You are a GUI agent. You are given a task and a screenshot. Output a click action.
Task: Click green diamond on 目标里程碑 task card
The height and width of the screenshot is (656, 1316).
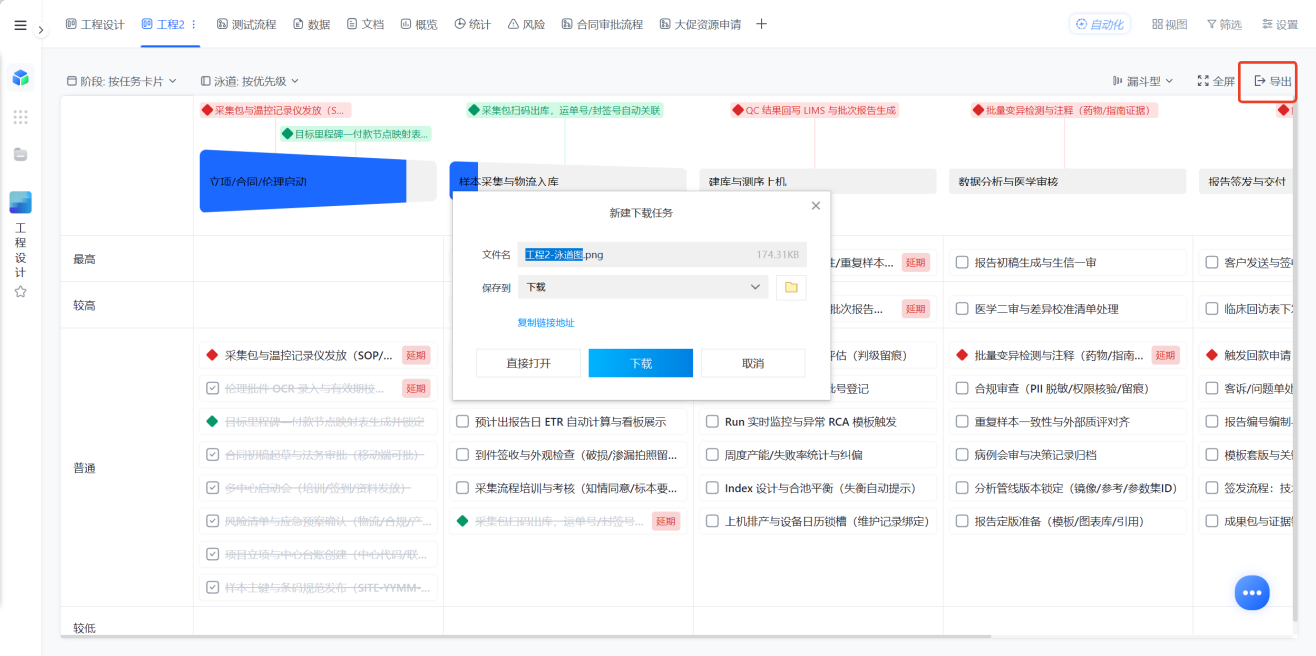tap(212, 422)
